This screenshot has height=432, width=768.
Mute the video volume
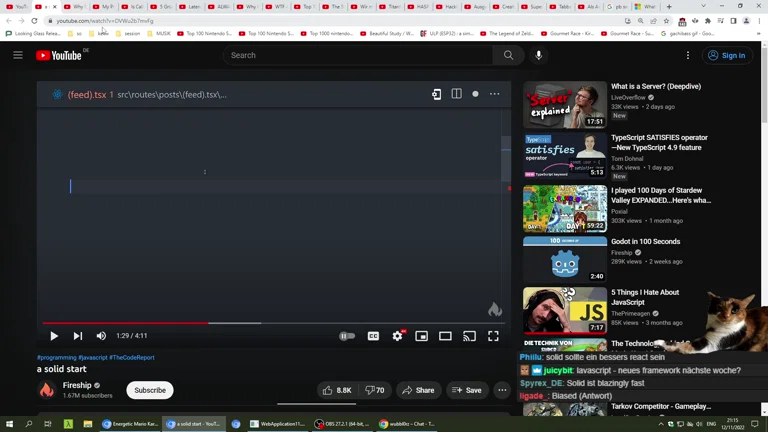(x=101, y=336)
